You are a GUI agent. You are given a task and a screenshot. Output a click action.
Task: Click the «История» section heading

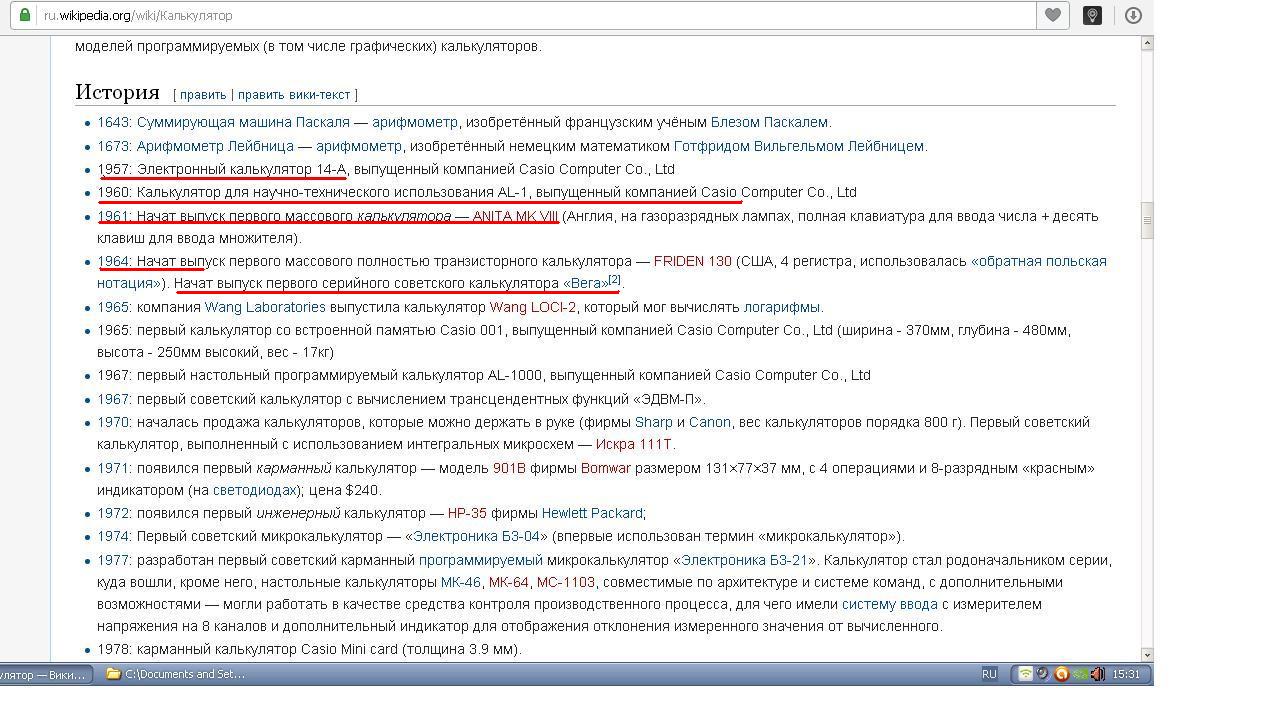click(118, 92)
